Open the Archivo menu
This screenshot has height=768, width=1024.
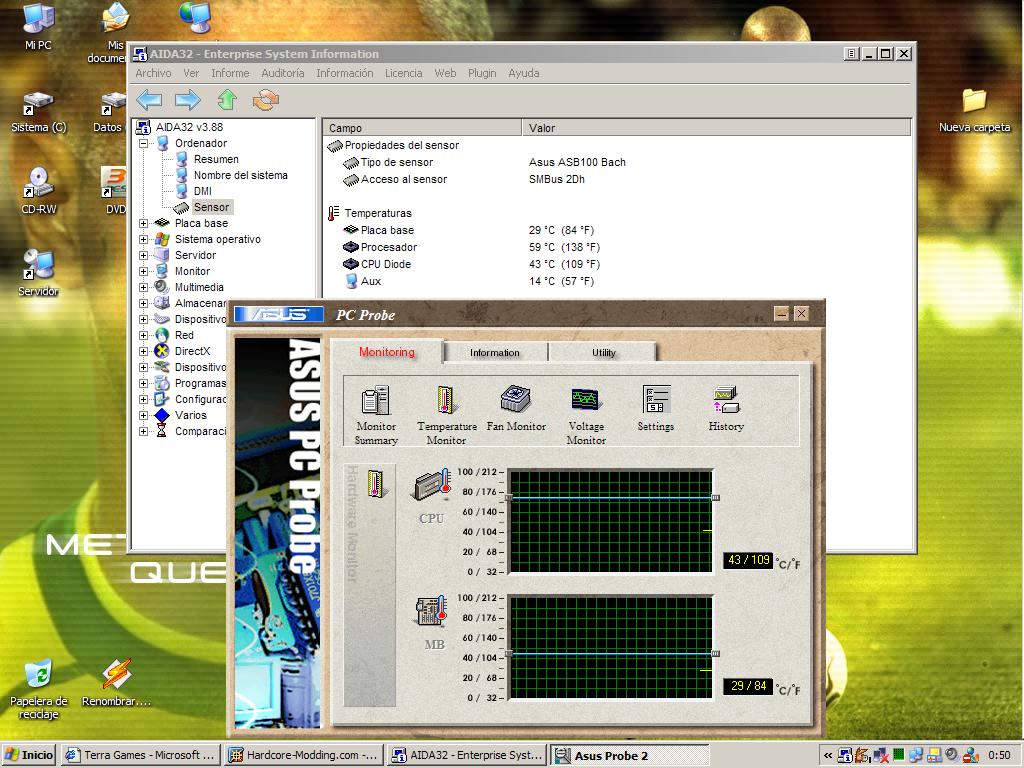pos(153,73)
